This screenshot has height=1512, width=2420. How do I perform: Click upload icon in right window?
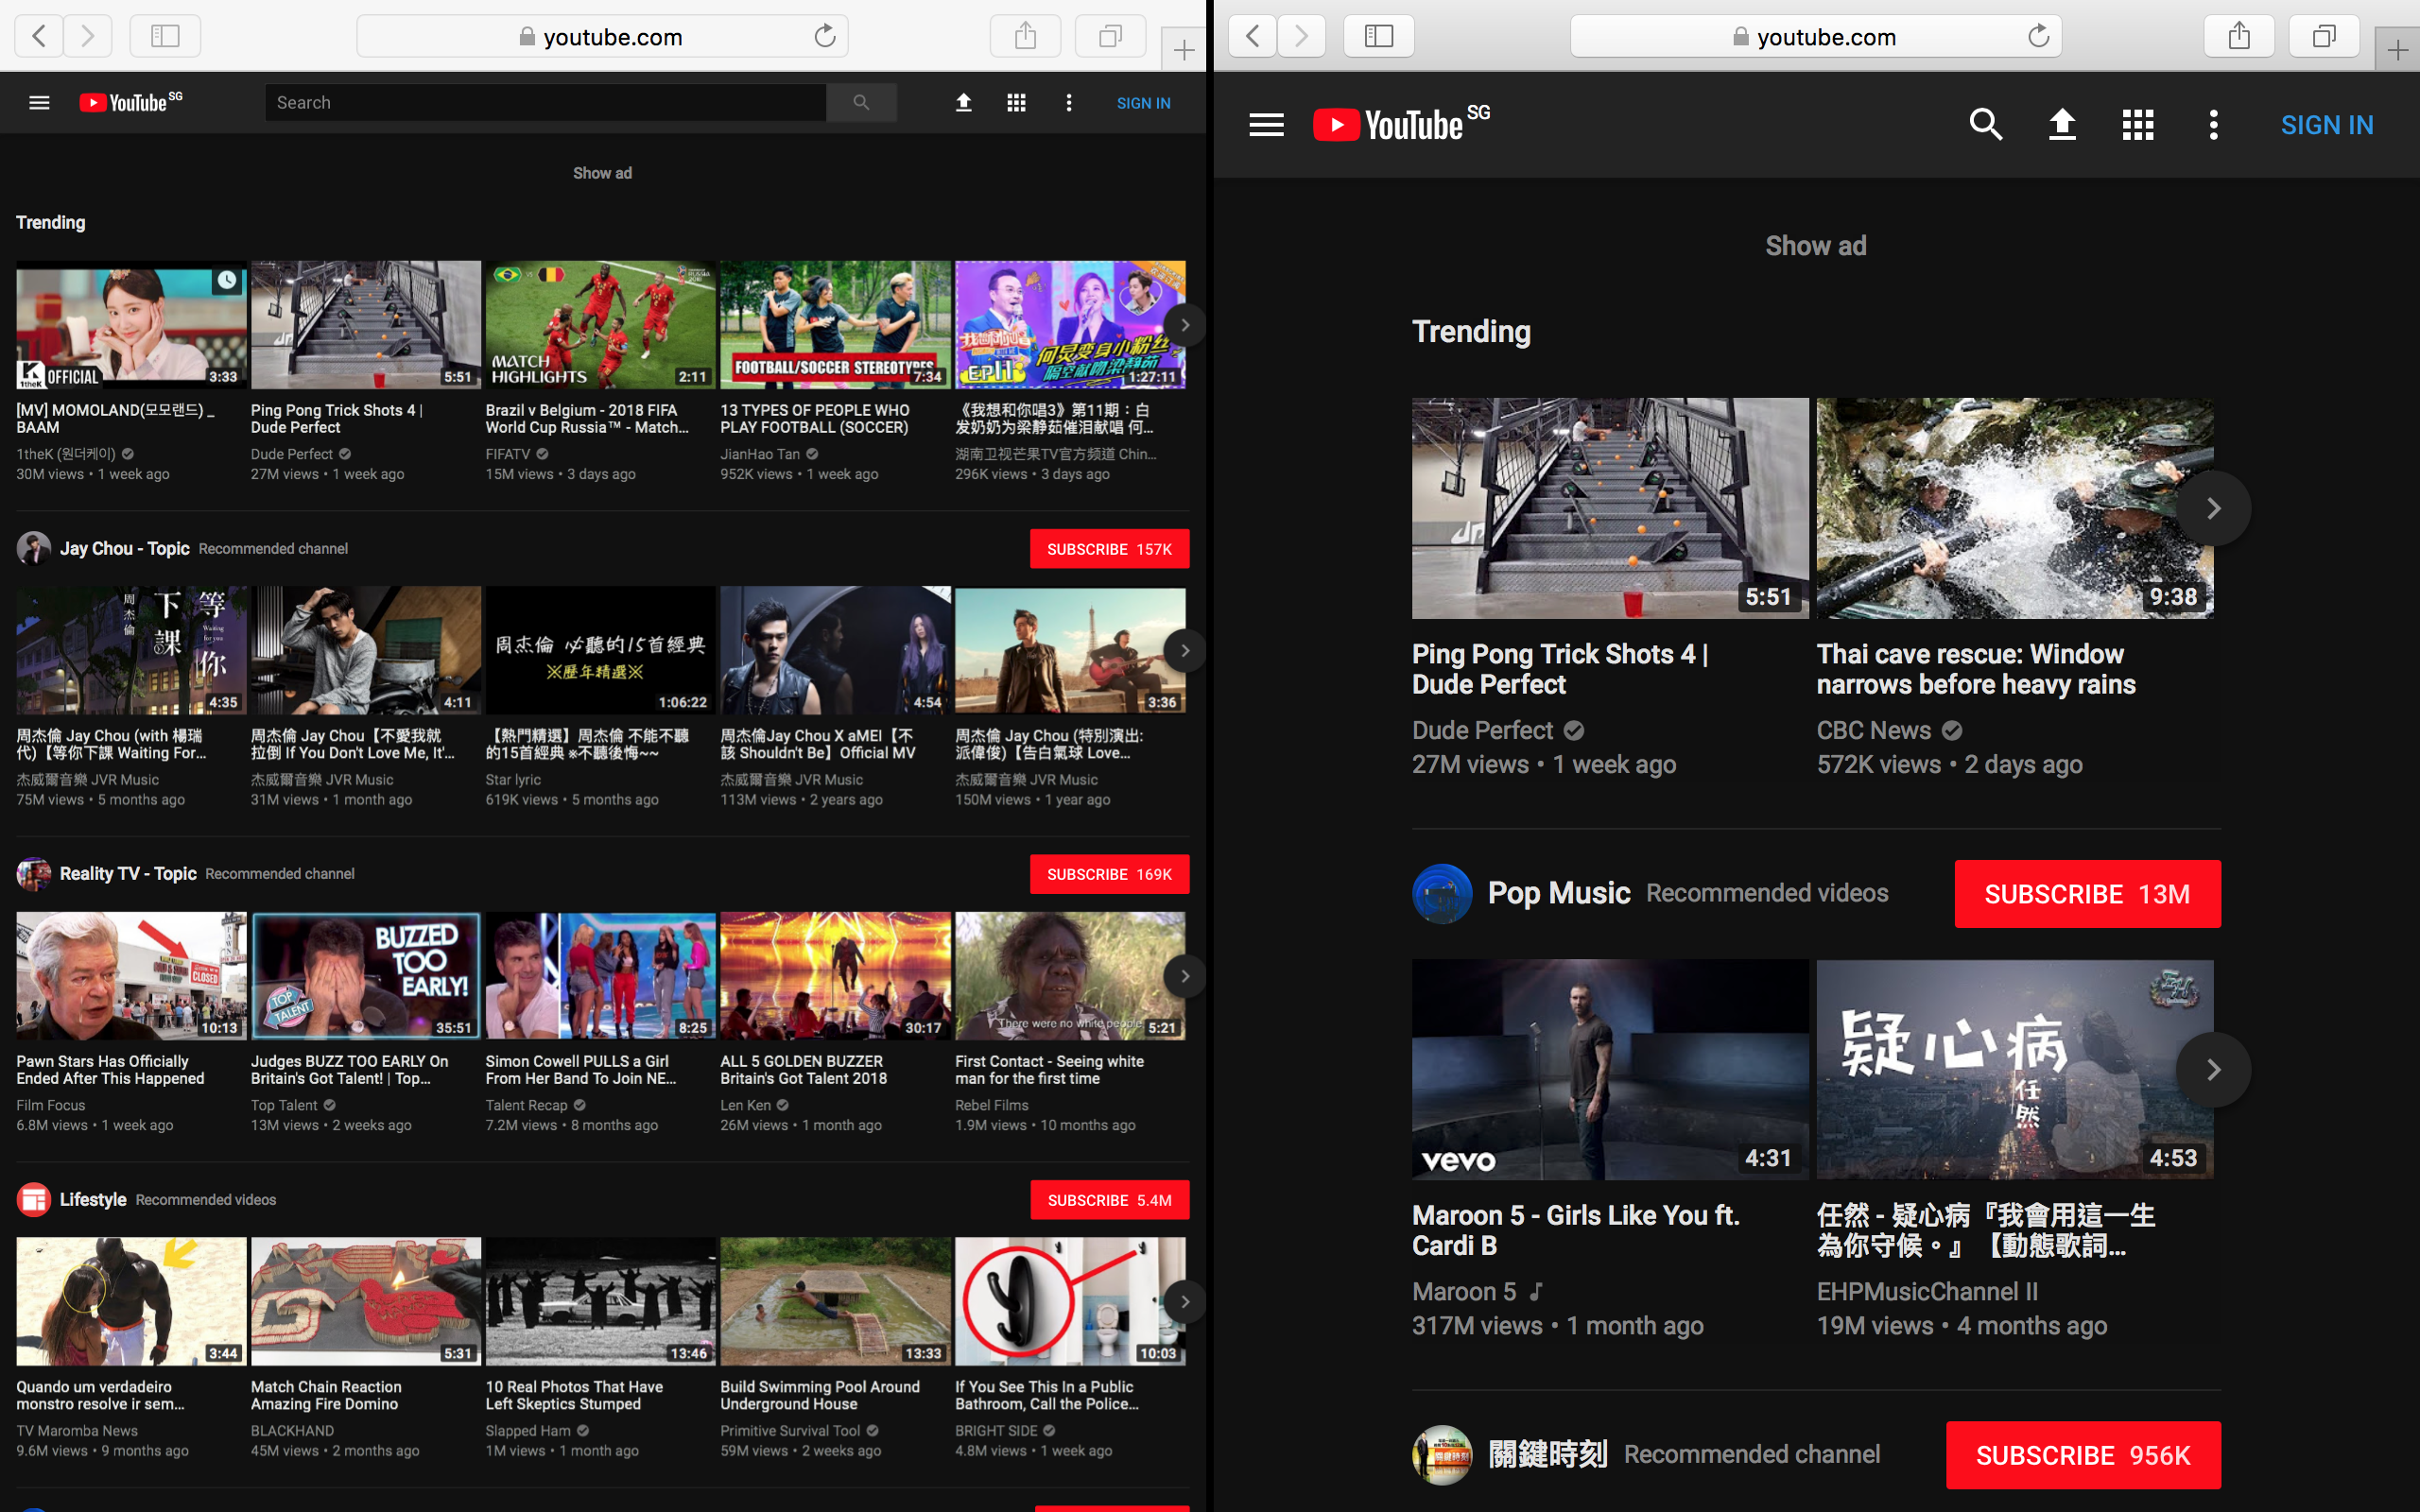2062,125
